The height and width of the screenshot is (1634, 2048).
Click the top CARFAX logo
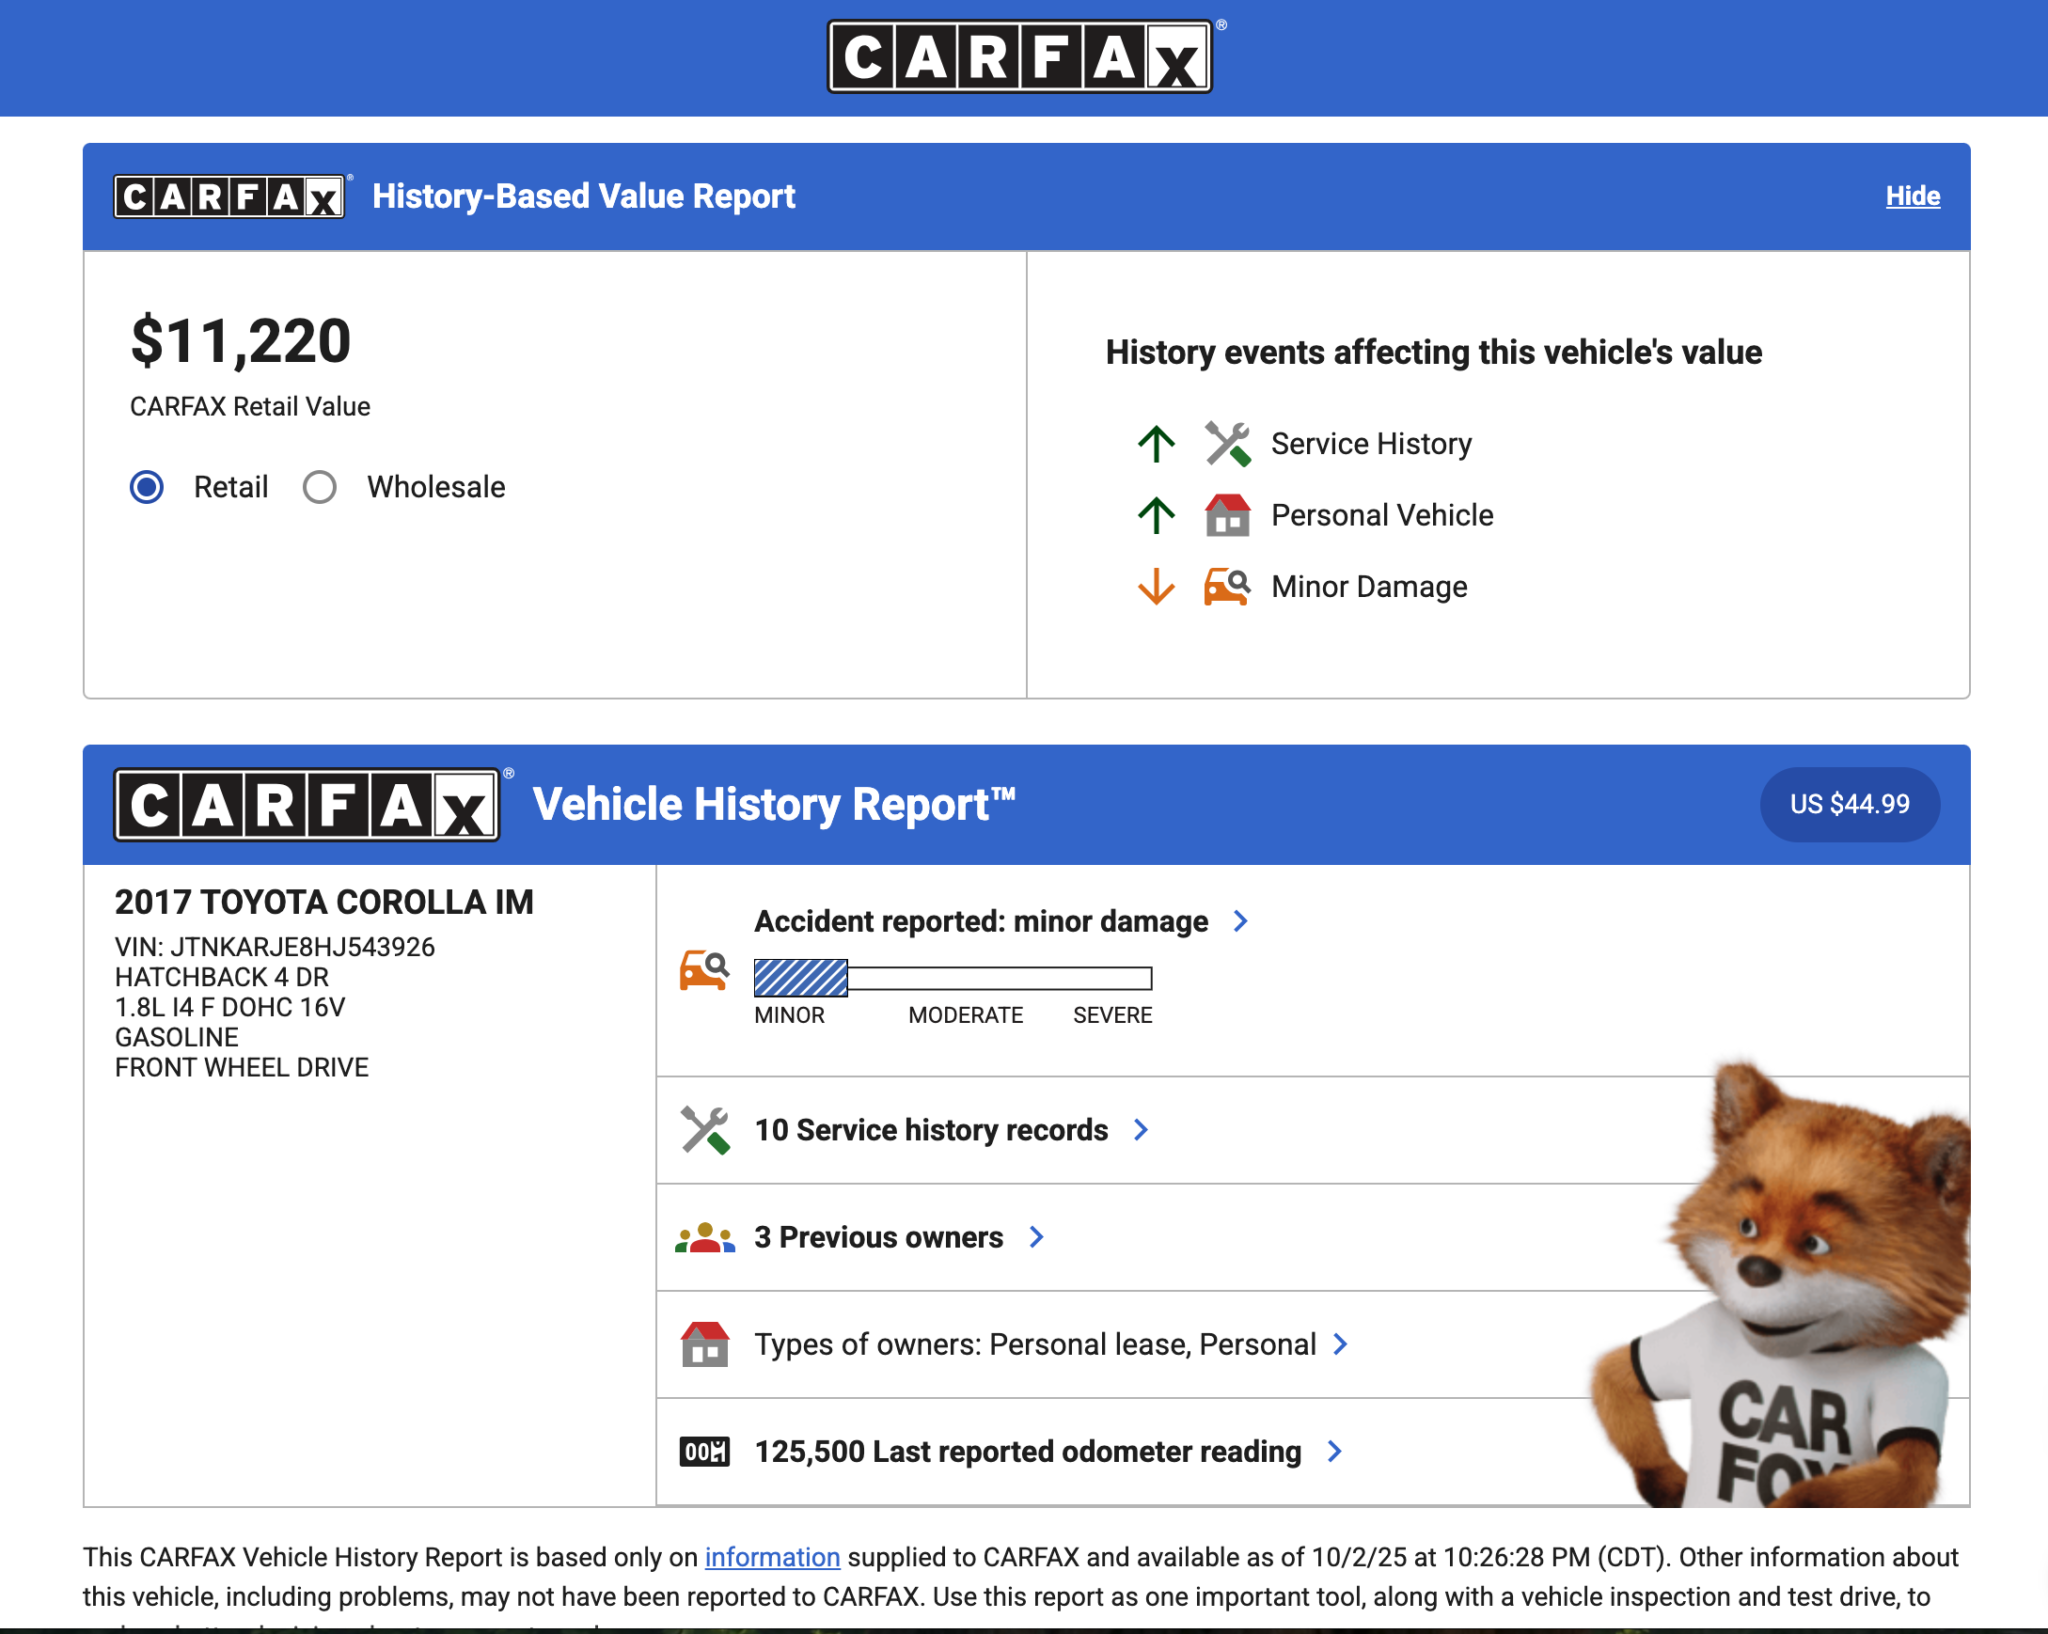point(1020,57)
